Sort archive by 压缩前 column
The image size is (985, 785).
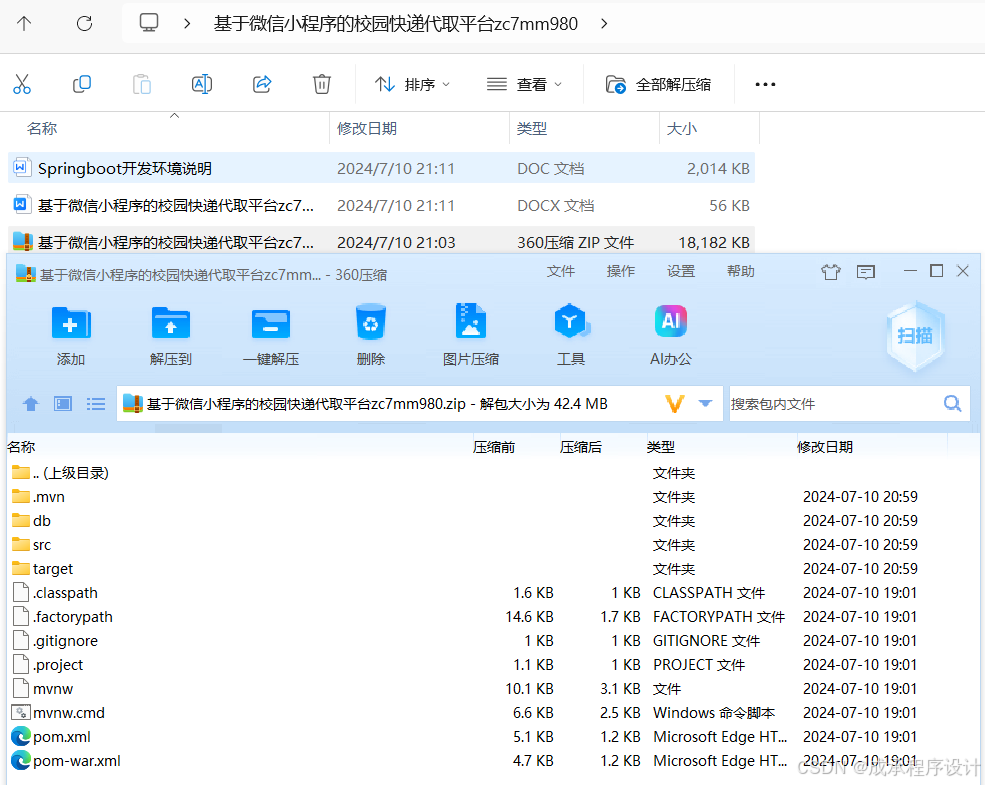(x=494, y=447)
